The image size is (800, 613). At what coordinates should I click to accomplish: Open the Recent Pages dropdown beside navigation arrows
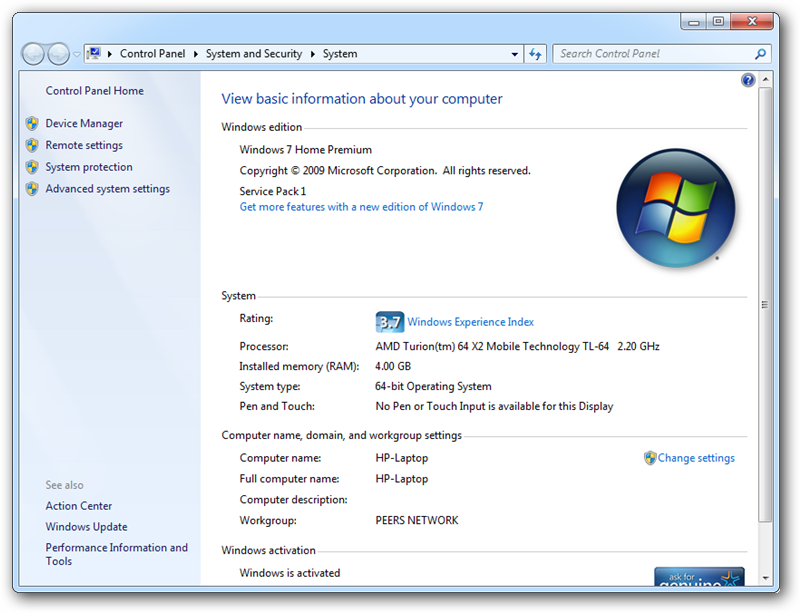pos(75,53)
